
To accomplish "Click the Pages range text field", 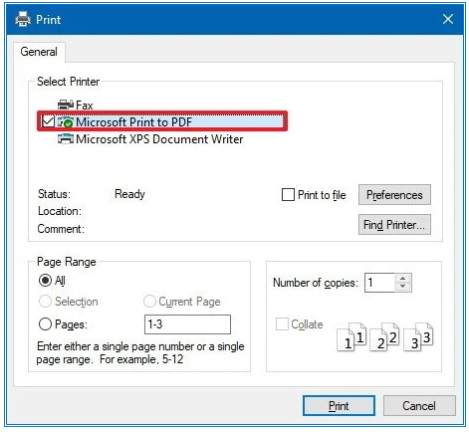I will tap(187, 324).
